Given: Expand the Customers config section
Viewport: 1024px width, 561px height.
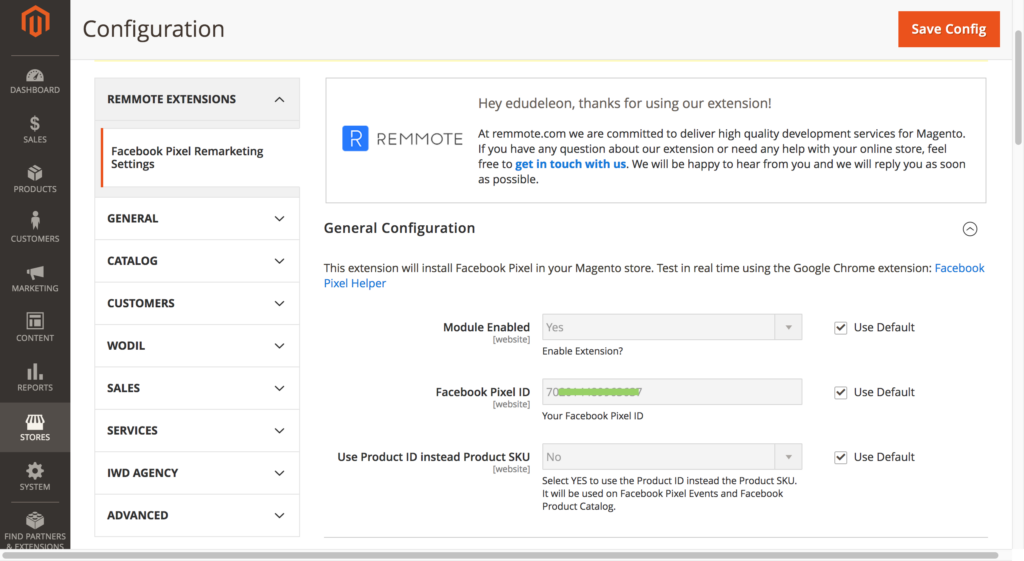Looking at the screenshot, I should point(197,303).
